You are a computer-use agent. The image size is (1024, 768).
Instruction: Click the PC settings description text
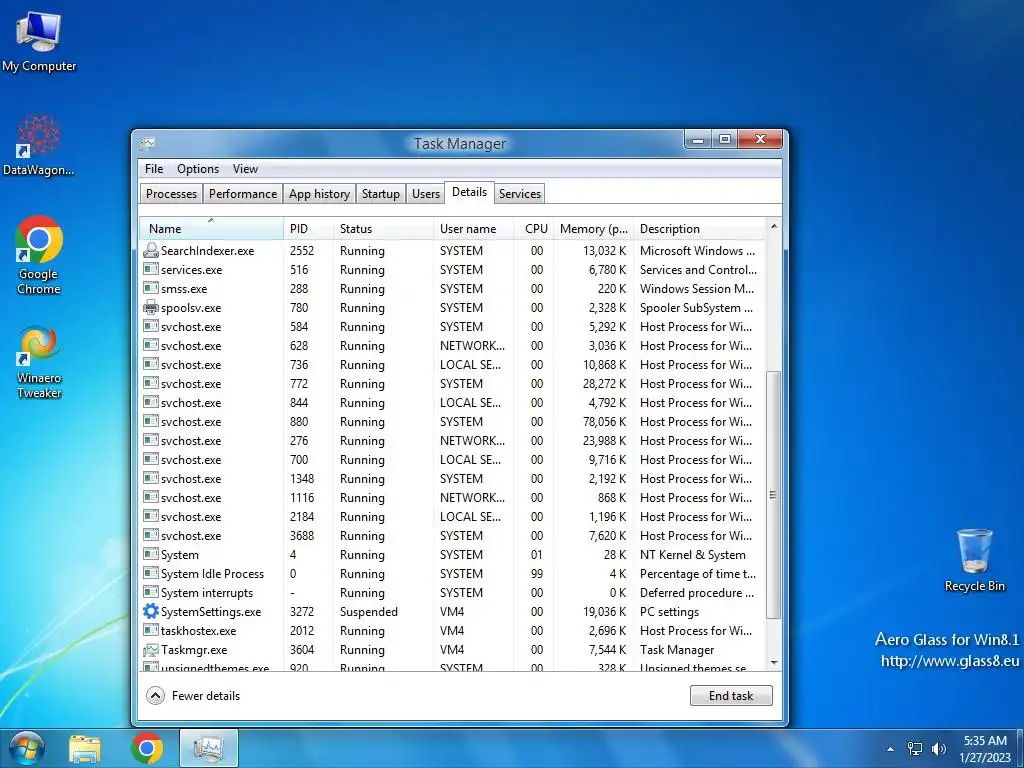(669, 612)
